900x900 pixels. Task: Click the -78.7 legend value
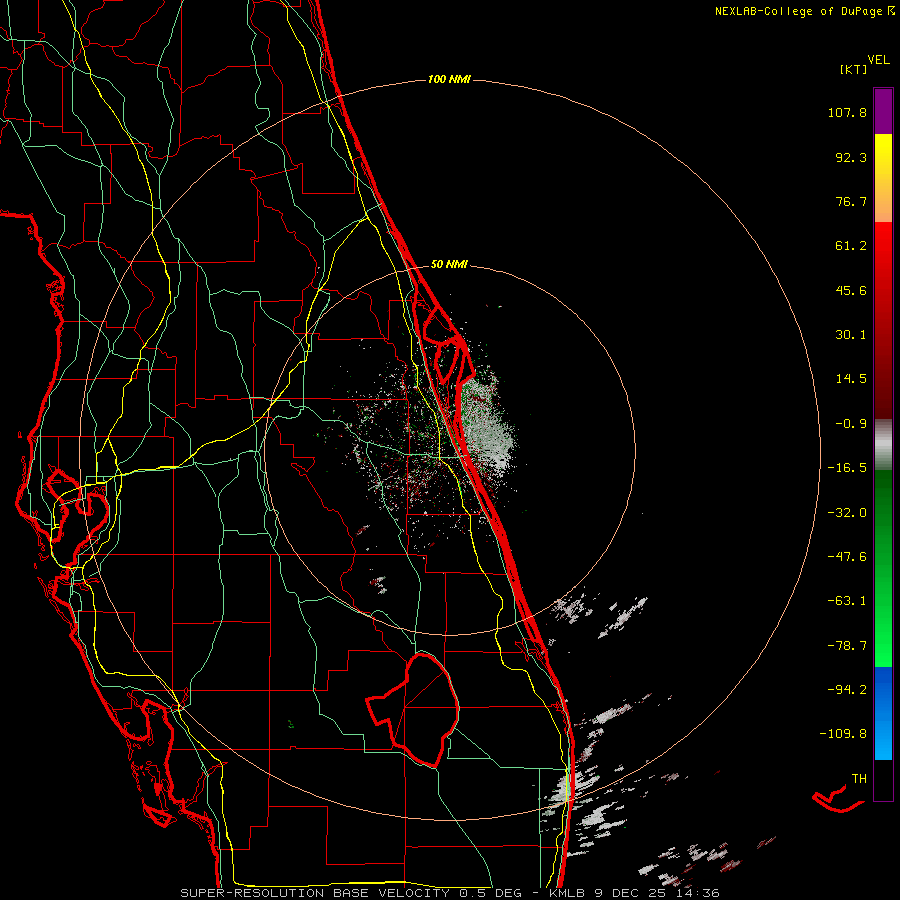[847, 646]
